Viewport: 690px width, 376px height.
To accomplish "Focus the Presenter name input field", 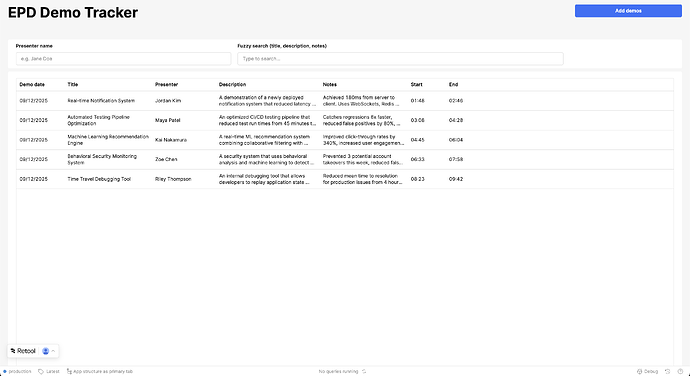I will (123, 59).
